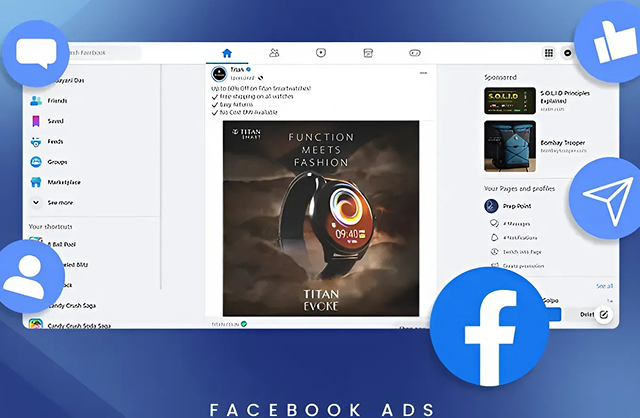Open the Bombay Trooper ad title

pyautogui.click(x=562, y=142)
